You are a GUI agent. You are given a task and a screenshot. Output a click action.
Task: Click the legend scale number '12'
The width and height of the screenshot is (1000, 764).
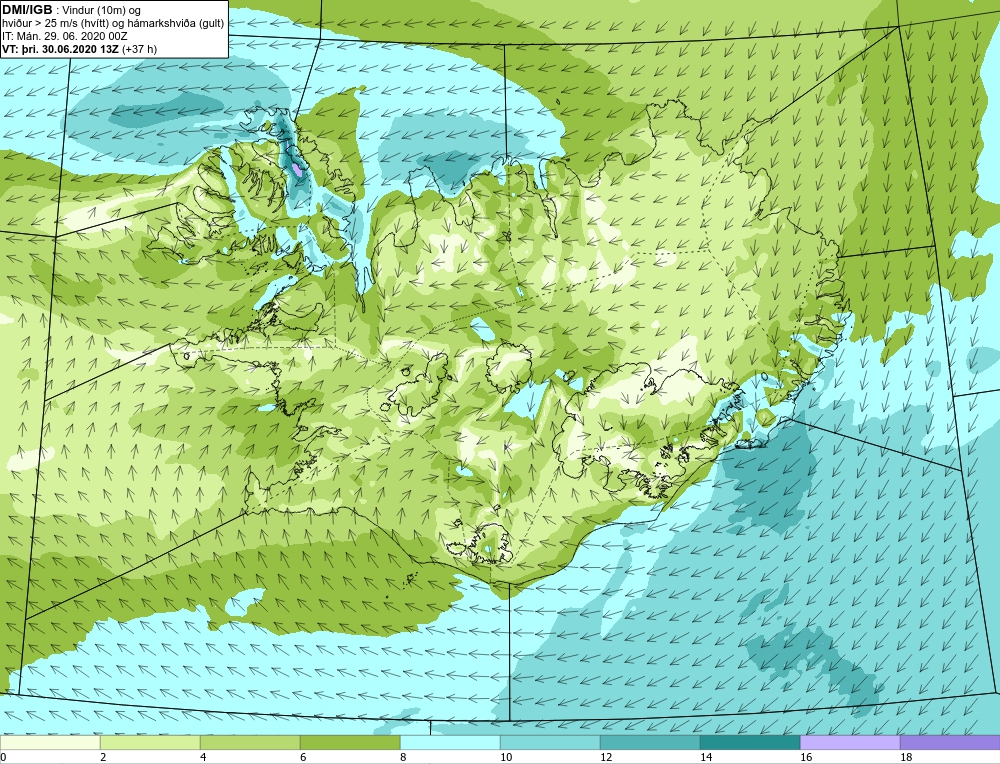click(606, 757)
